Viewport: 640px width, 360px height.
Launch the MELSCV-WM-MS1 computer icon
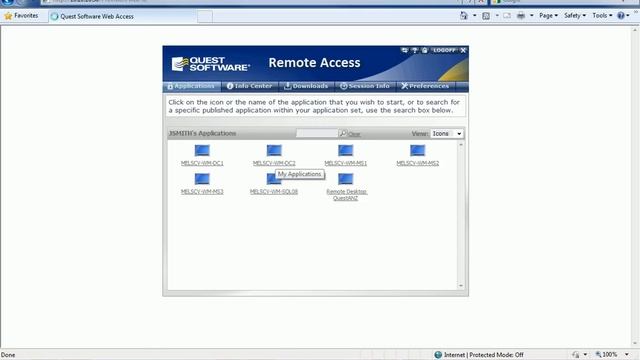point(346,151)
